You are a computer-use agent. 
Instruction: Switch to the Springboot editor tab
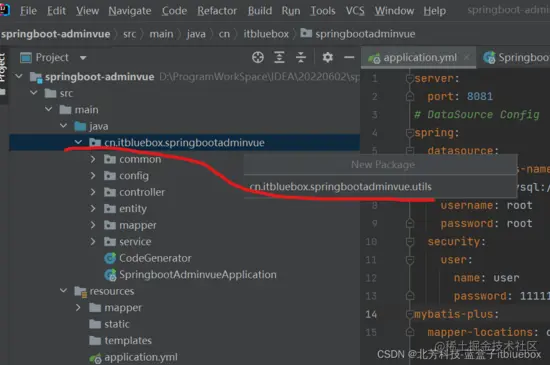point(516,58)
